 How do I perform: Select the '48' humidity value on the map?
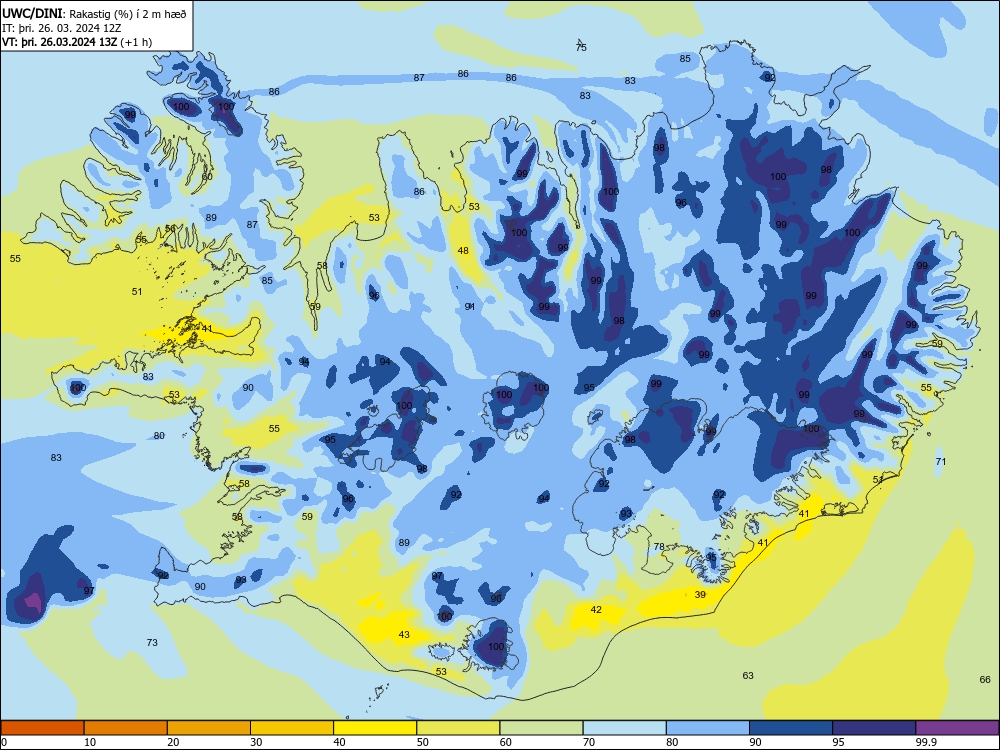pyautogui.click(x=463, y=251)
